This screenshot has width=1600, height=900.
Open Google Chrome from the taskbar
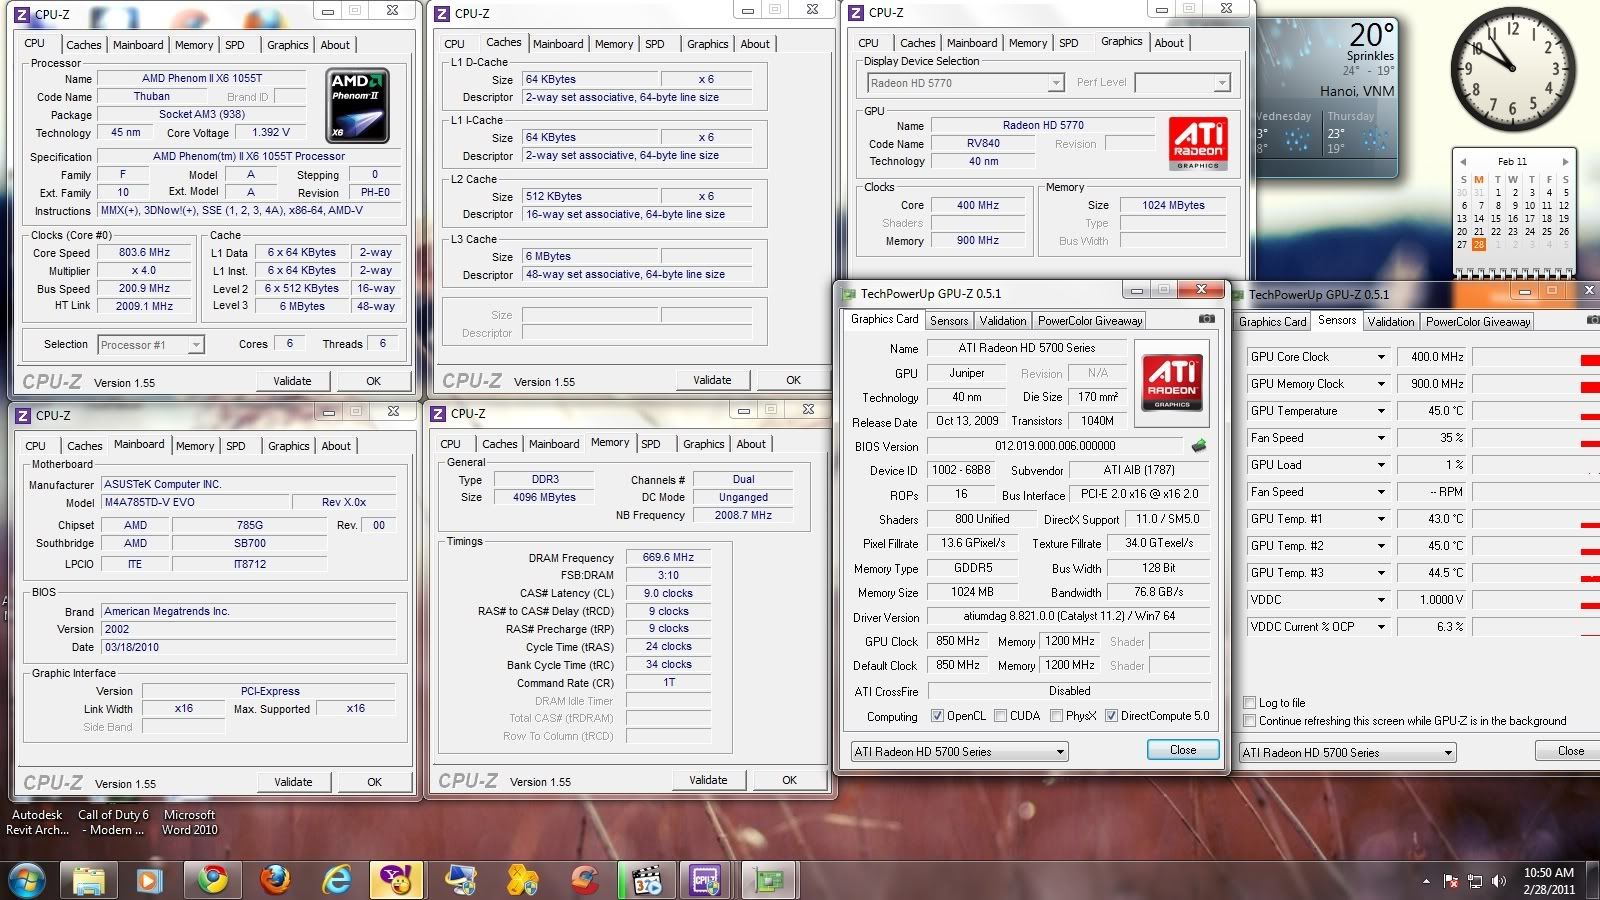click(x=212, y=880)
